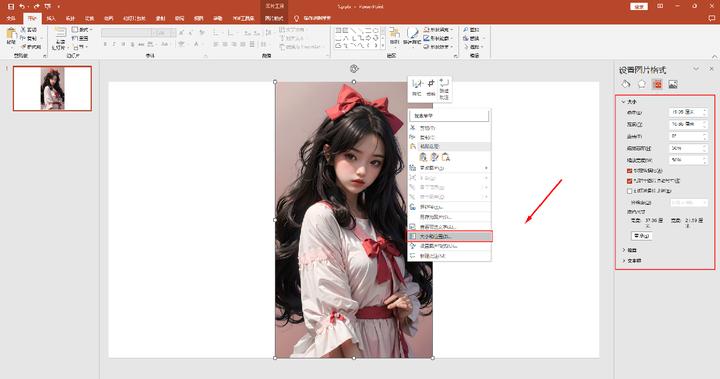Click the Scale Height field in format pane

point(688,148)
